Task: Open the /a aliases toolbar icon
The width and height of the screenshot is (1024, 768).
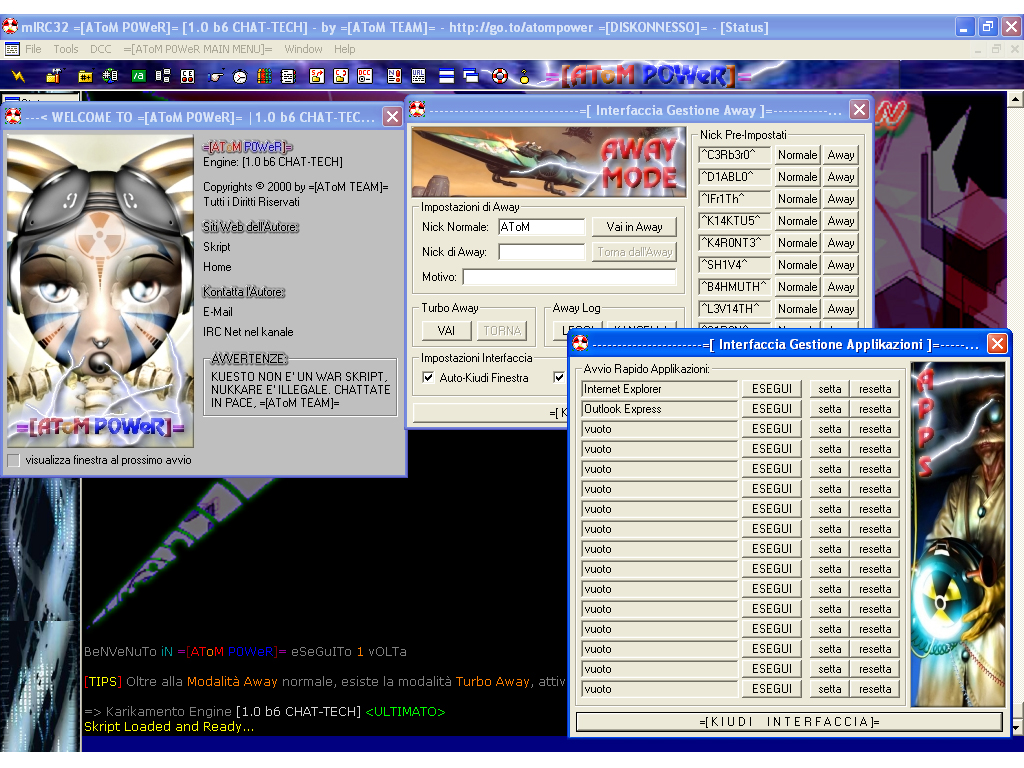Action: 137,75
